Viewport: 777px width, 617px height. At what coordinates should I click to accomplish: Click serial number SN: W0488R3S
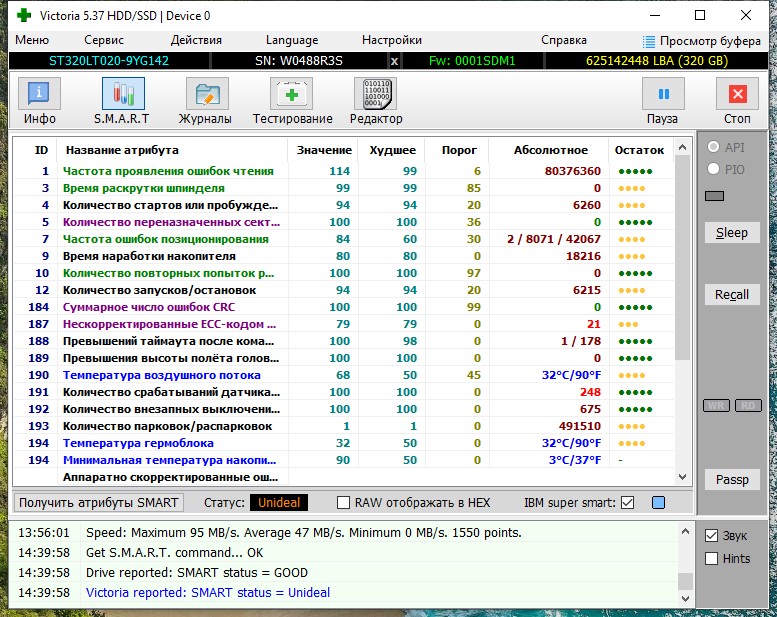tap(299, 61)
